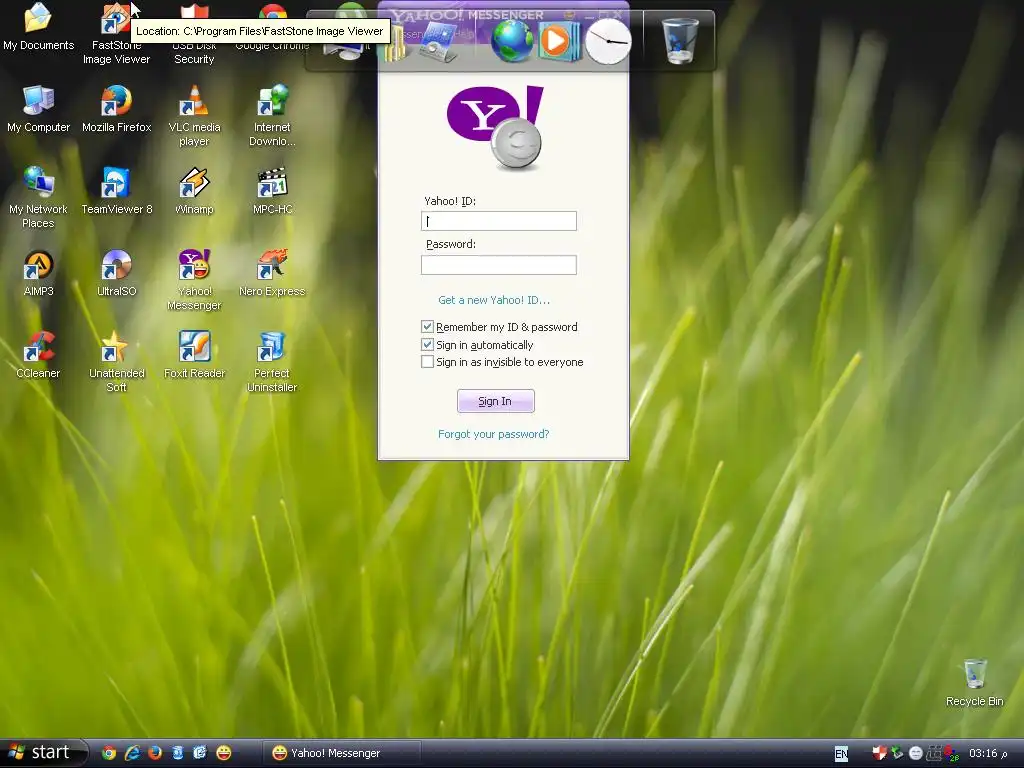
Task: Launch Internet Download Manager shortcut
Action: (272, 115)
